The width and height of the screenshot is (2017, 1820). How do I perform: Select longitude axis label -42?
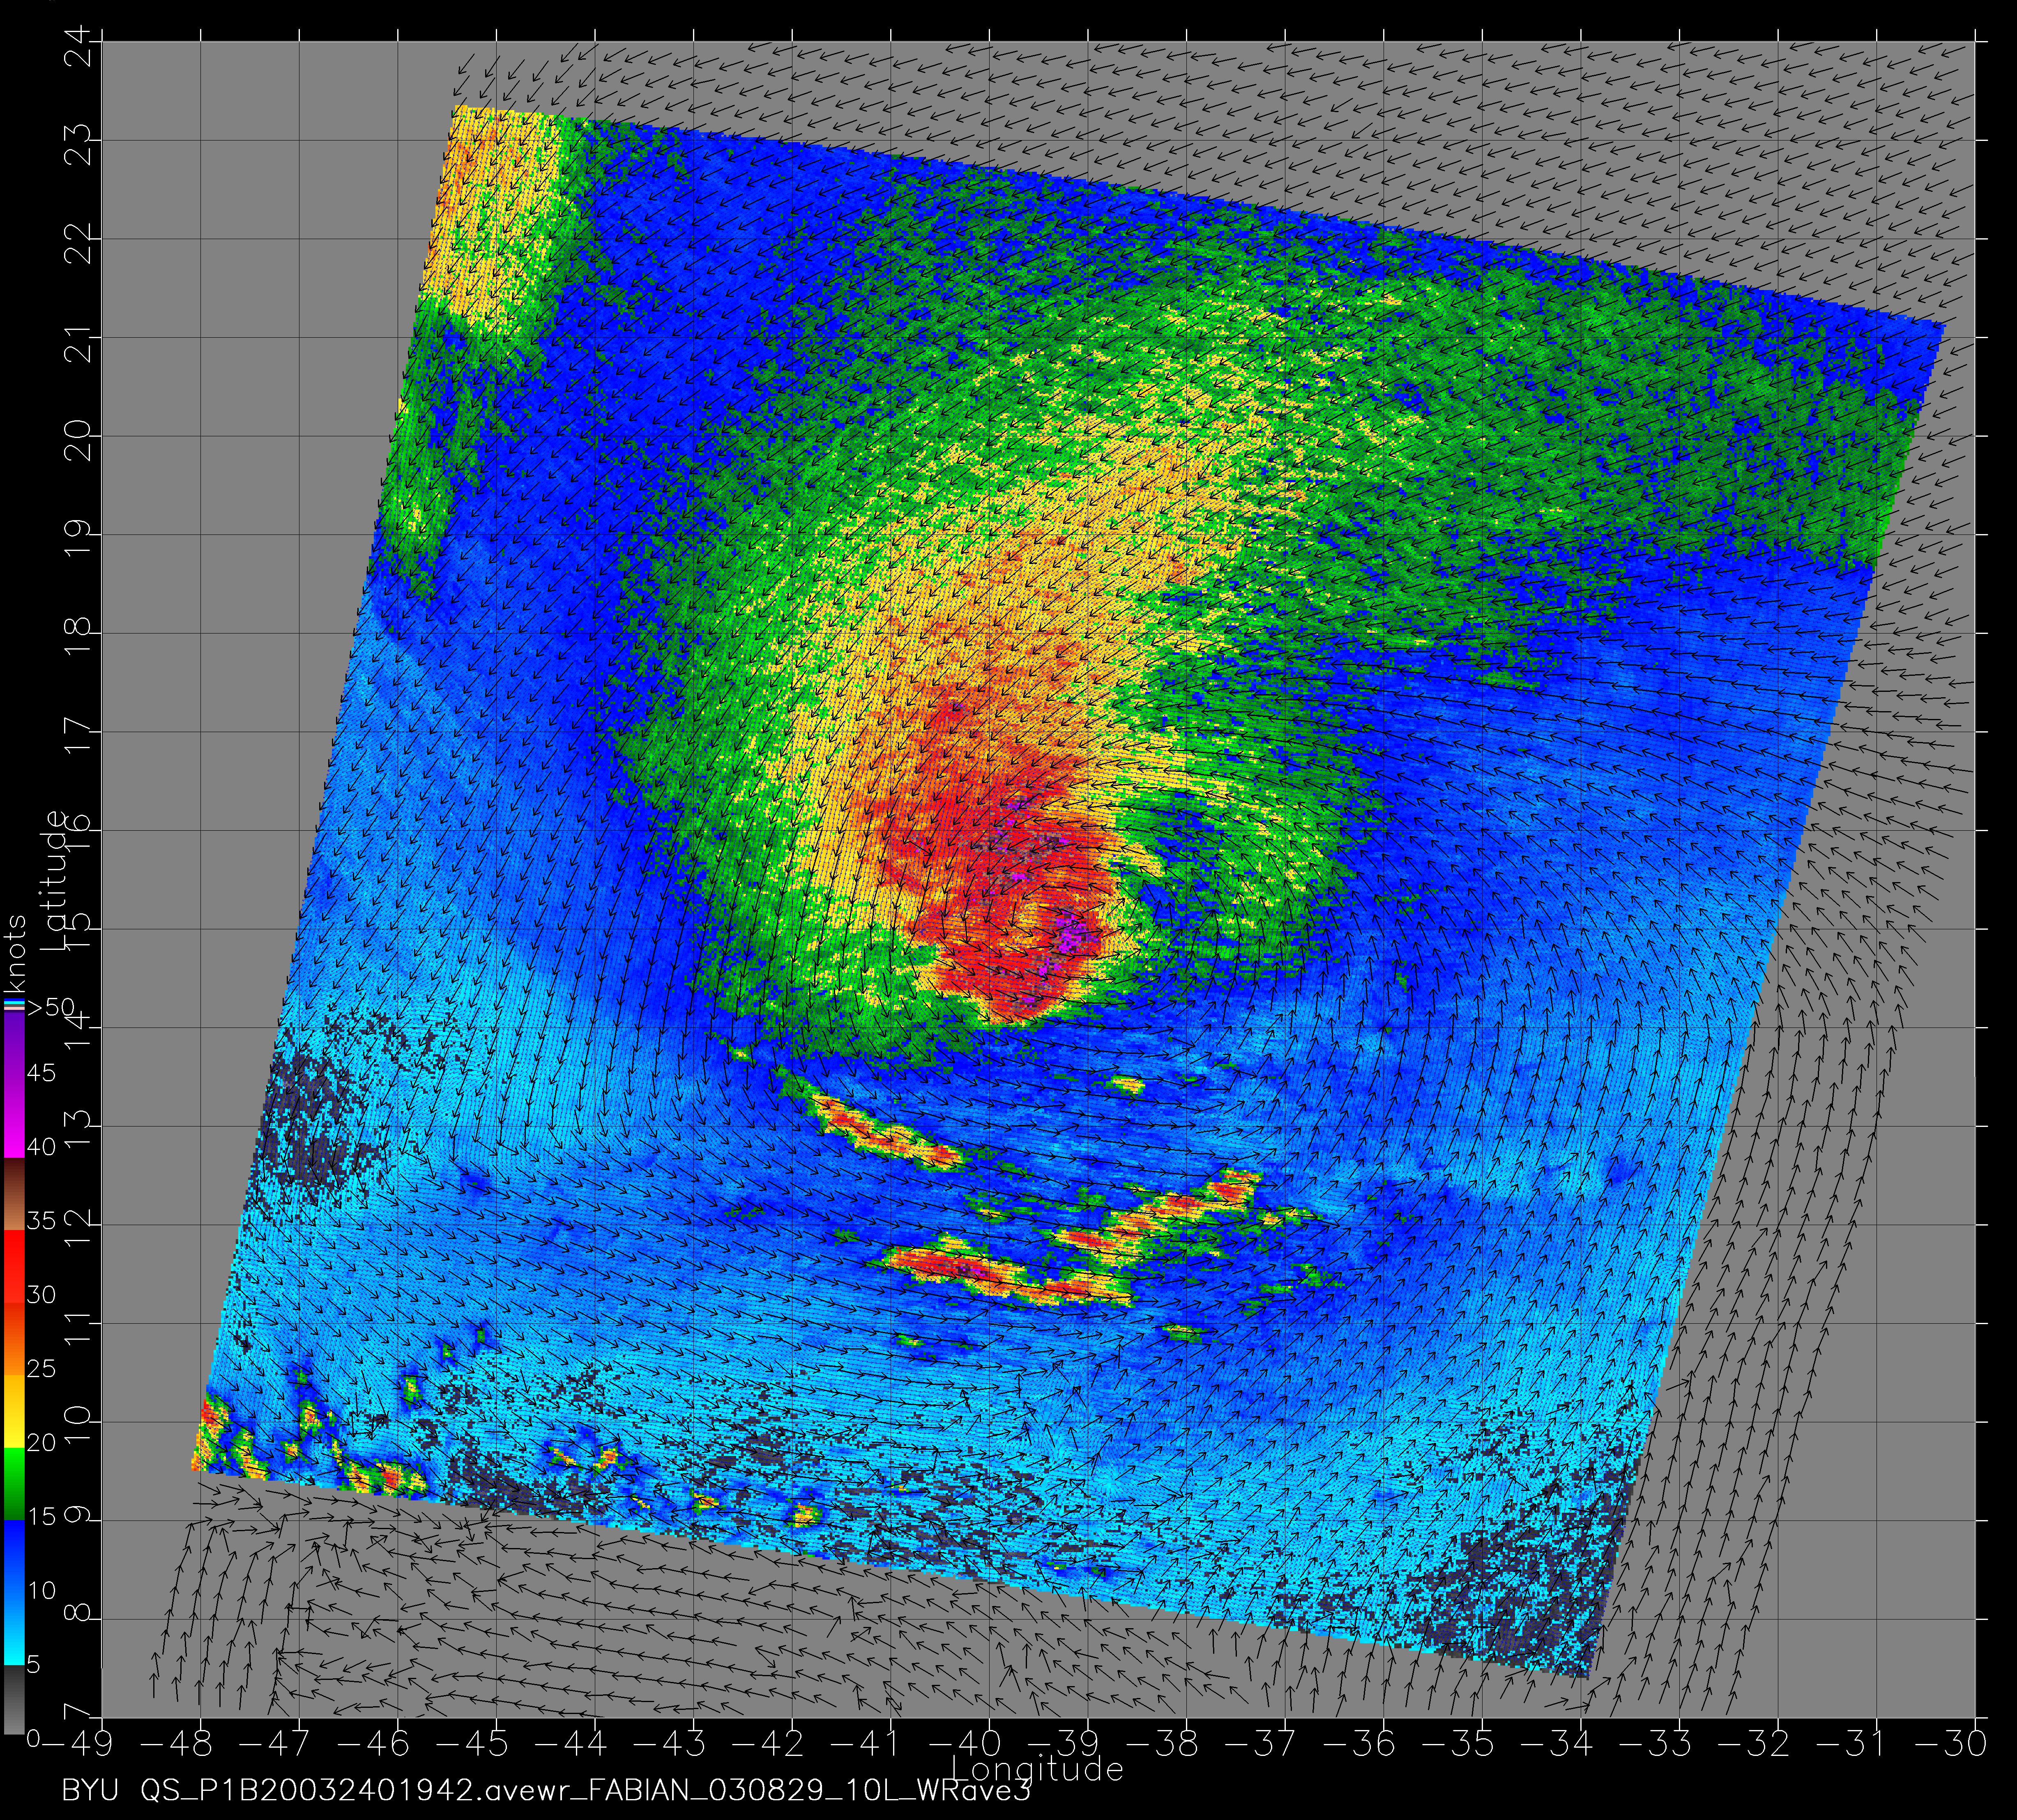pos(769,1744)
